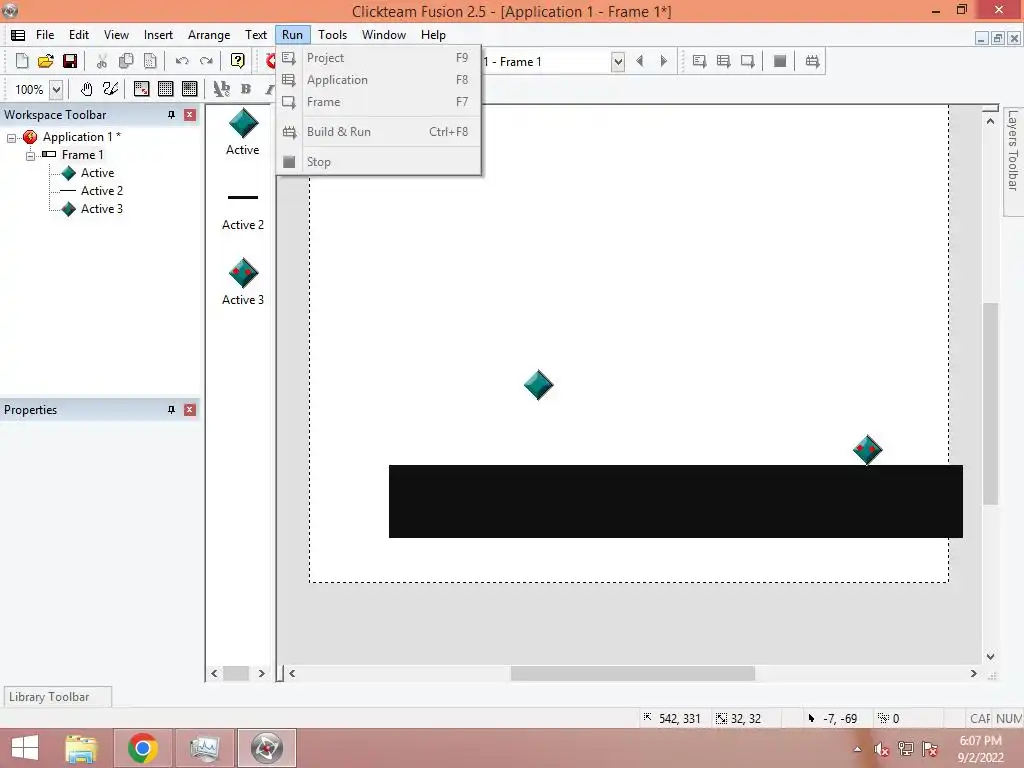Viewport: 1024px width, 768px height.
Task: Select Active 2 line in object list
Action: click(x=242, y=212)
